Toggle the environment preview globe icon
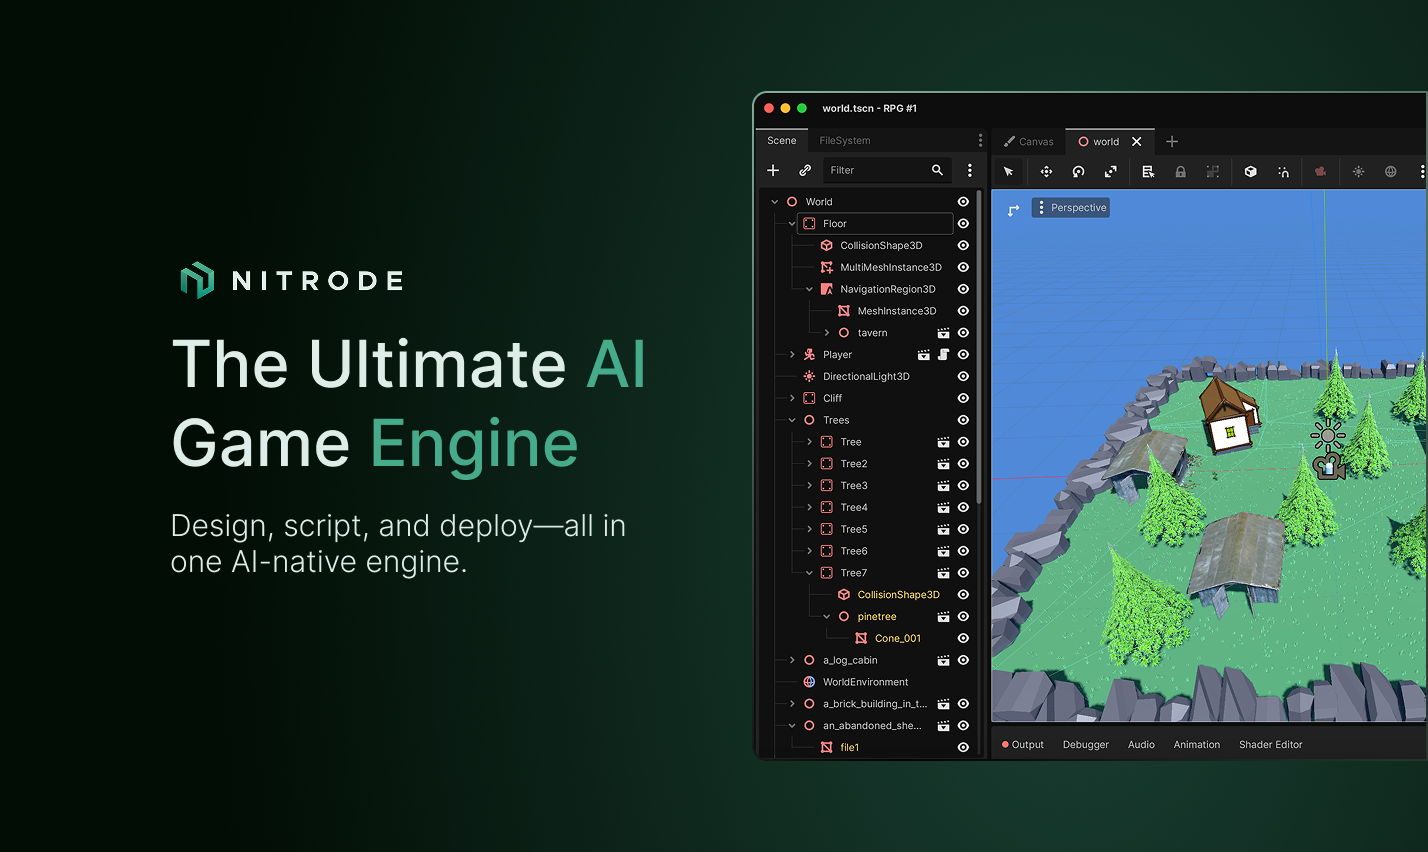Viewport: 1428px width, 852px height. tap(1390, 171)
